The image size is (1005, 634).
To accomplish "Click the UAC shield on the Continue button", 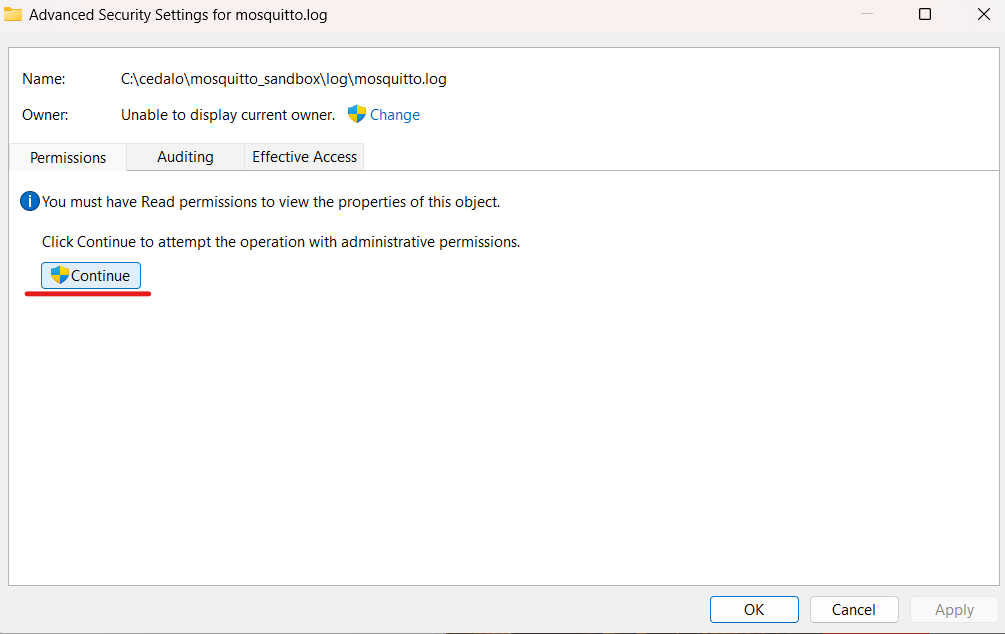I will [x=62, y=275].
